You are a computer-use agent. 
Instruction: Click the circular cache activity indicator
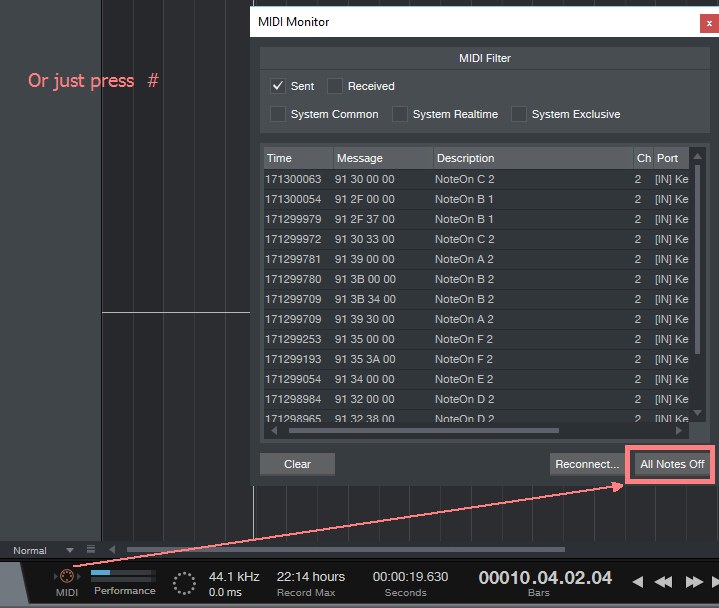184,583
